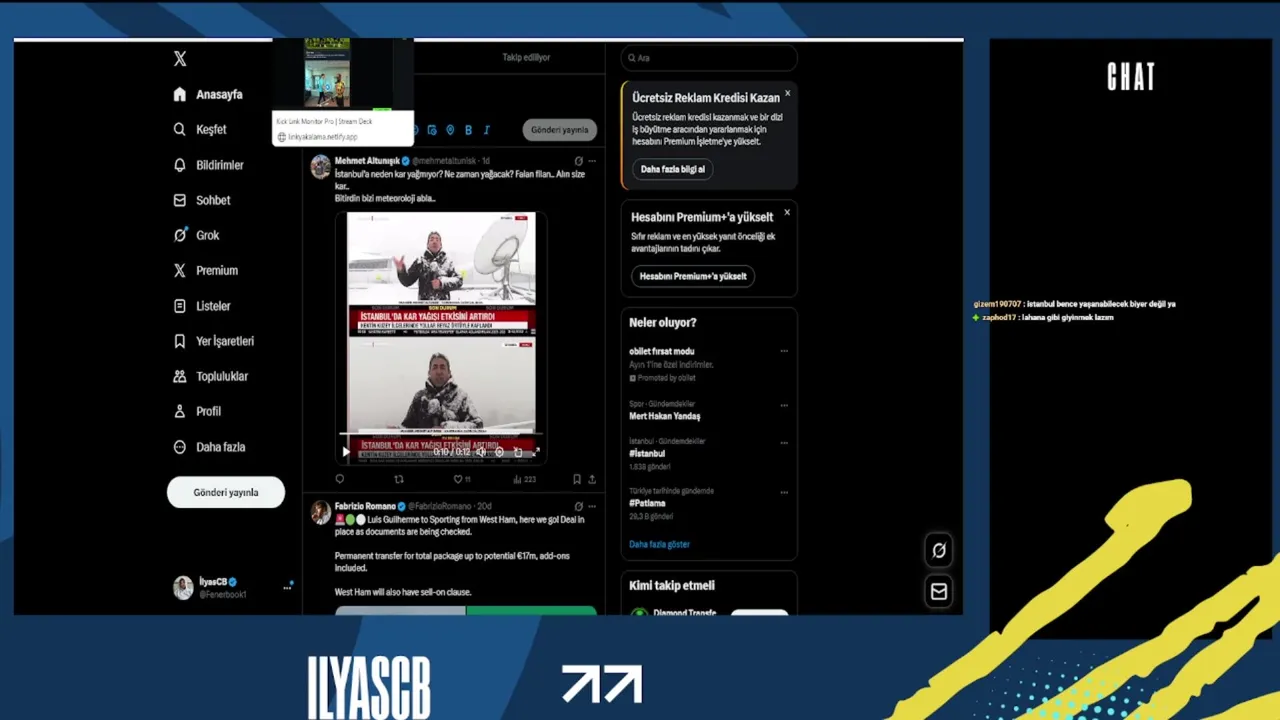Viewport: 1280px width, 720px height.
Task: Open the floating Grok button
Action: coord(939,549)
